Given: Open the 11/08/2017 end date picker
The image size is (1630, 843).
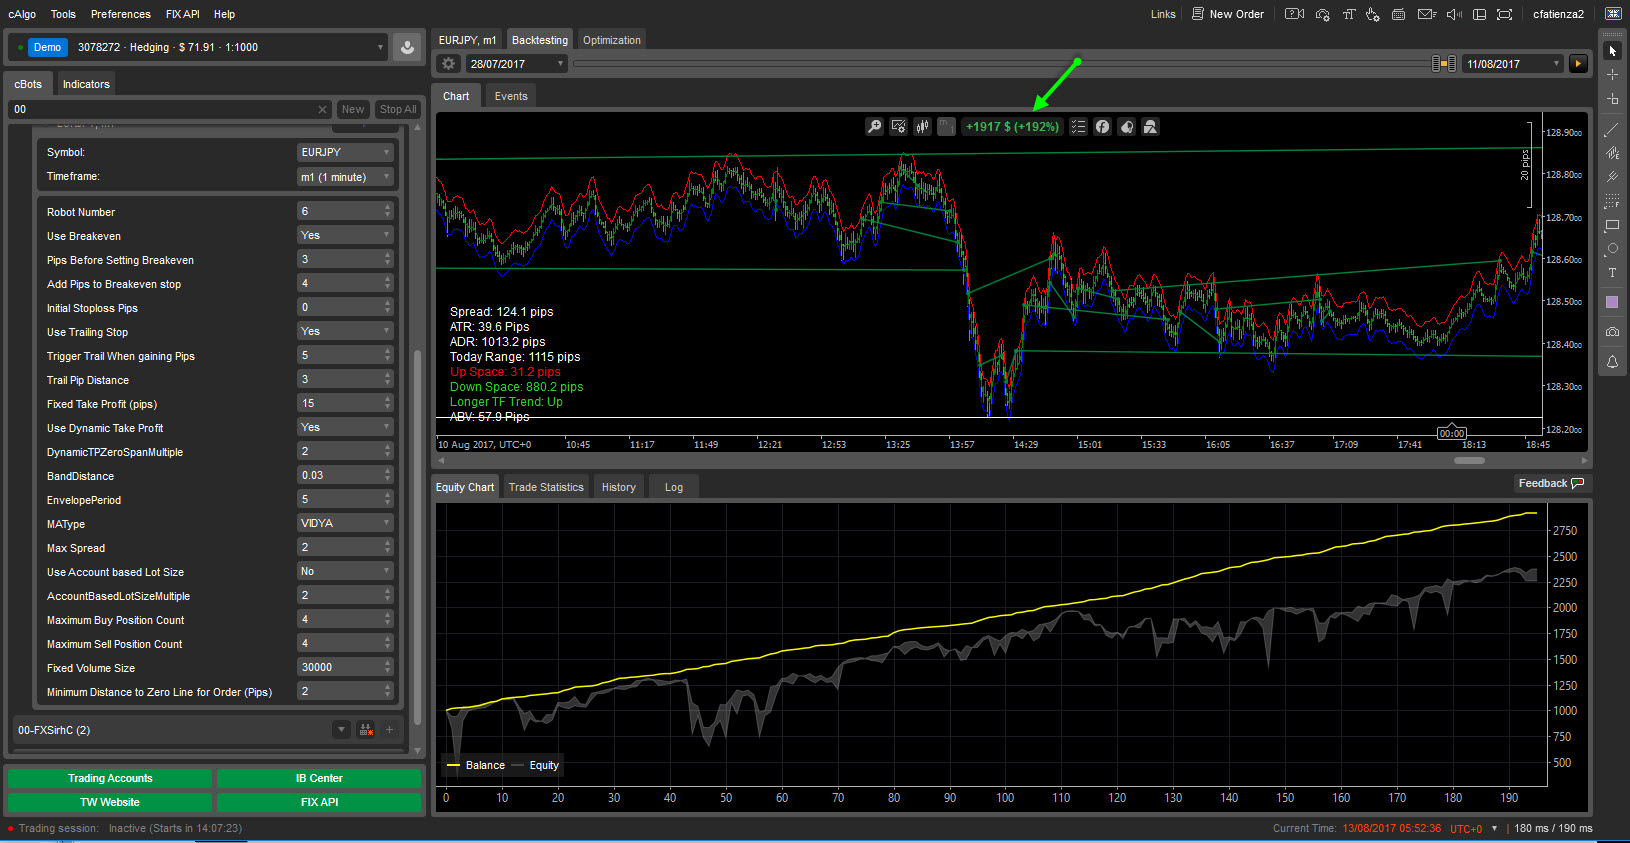Looking at the screenshot, I should [x=1512, y=64].
